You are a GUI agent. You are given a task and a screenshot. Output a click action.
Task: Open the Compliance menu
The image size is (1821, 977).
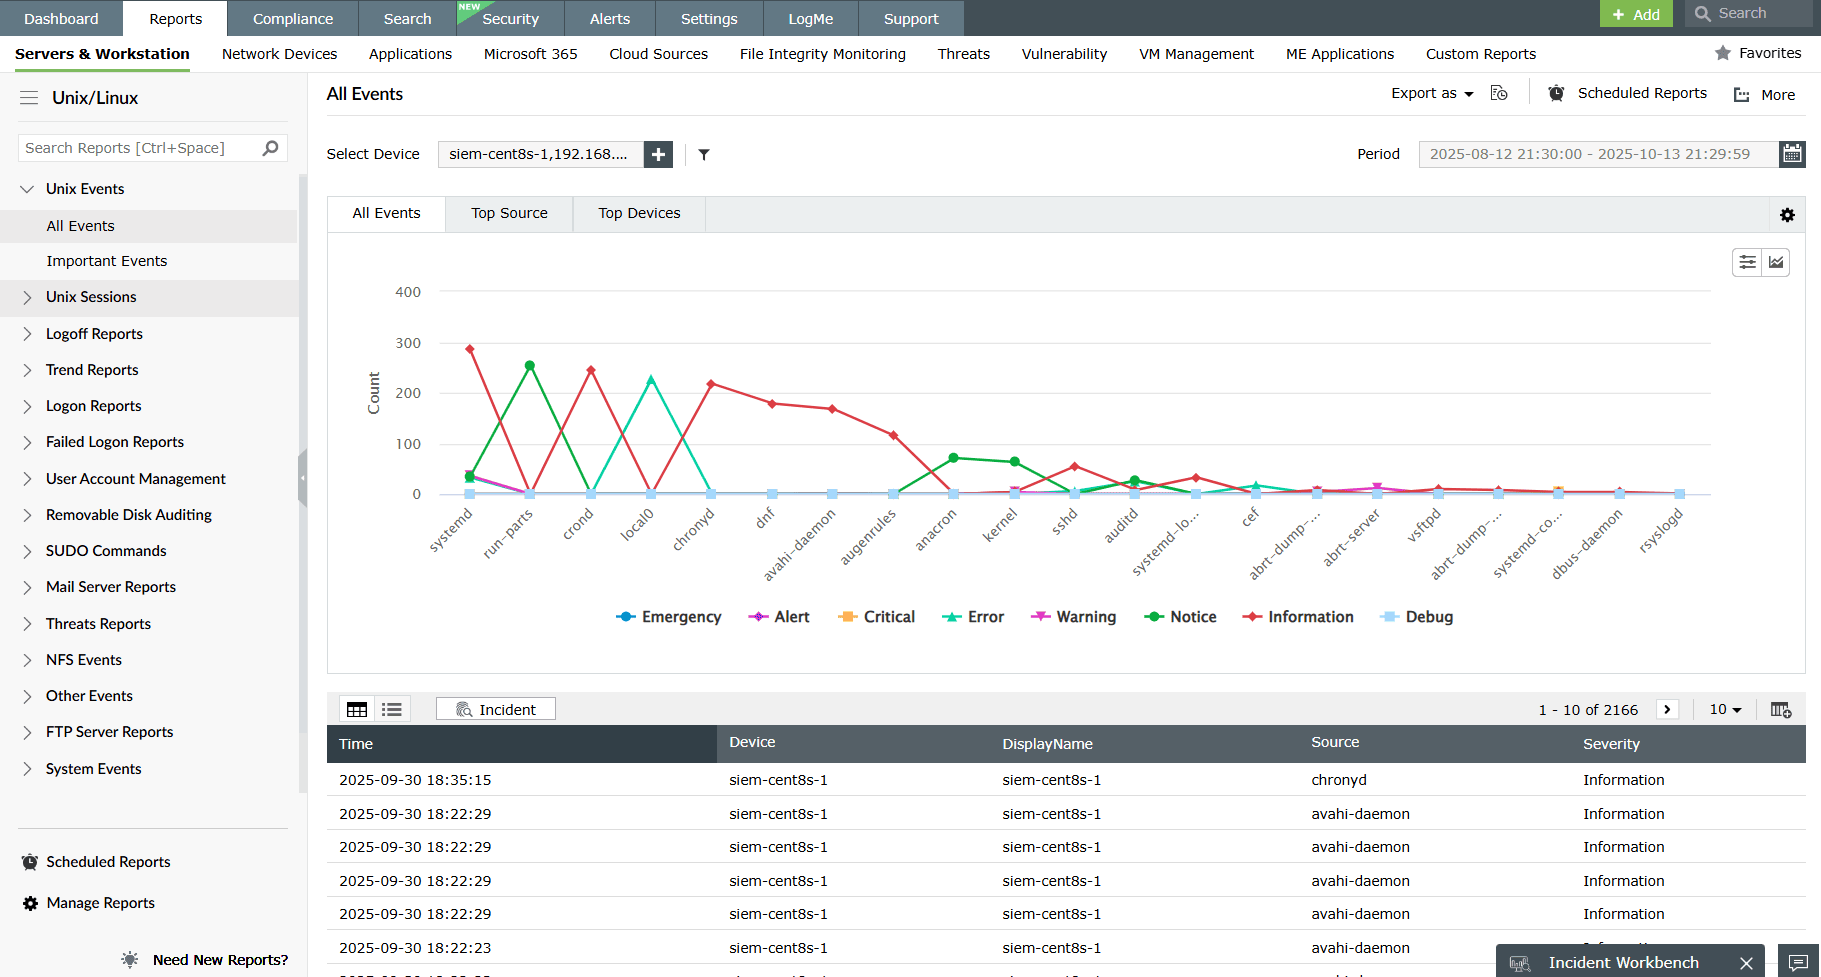point(292,18)
